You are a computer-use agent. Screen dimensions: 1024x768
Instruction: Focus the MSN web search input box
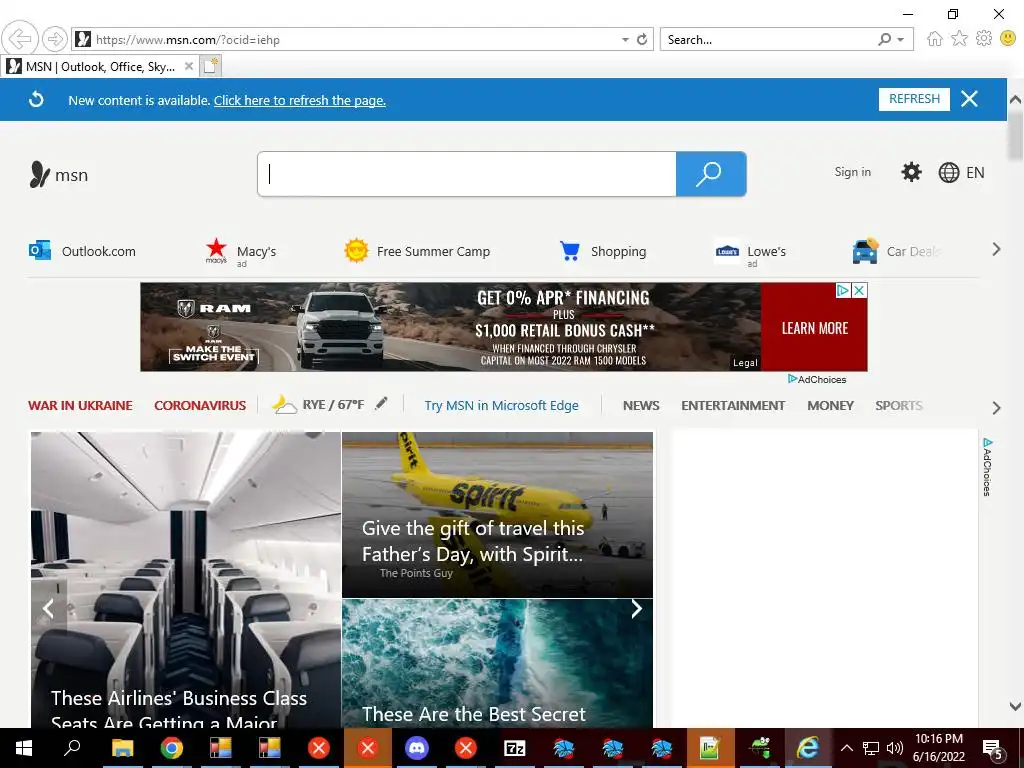467,174
